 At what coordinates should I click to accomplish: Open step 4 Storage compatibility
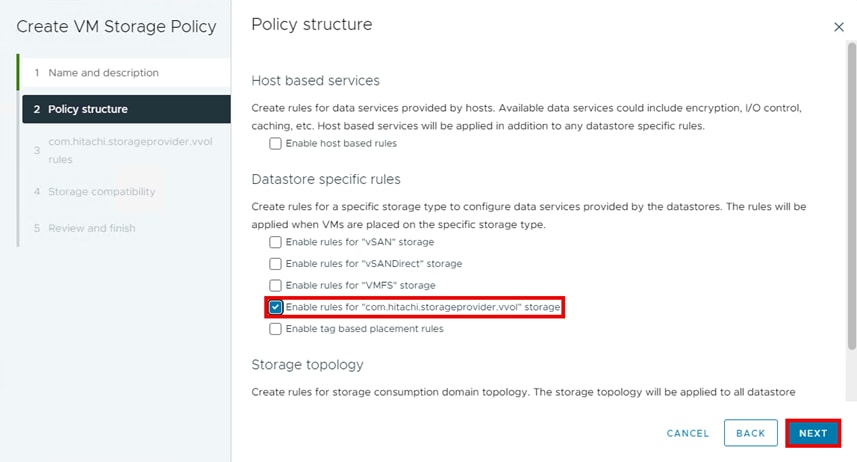coord(101,191)
